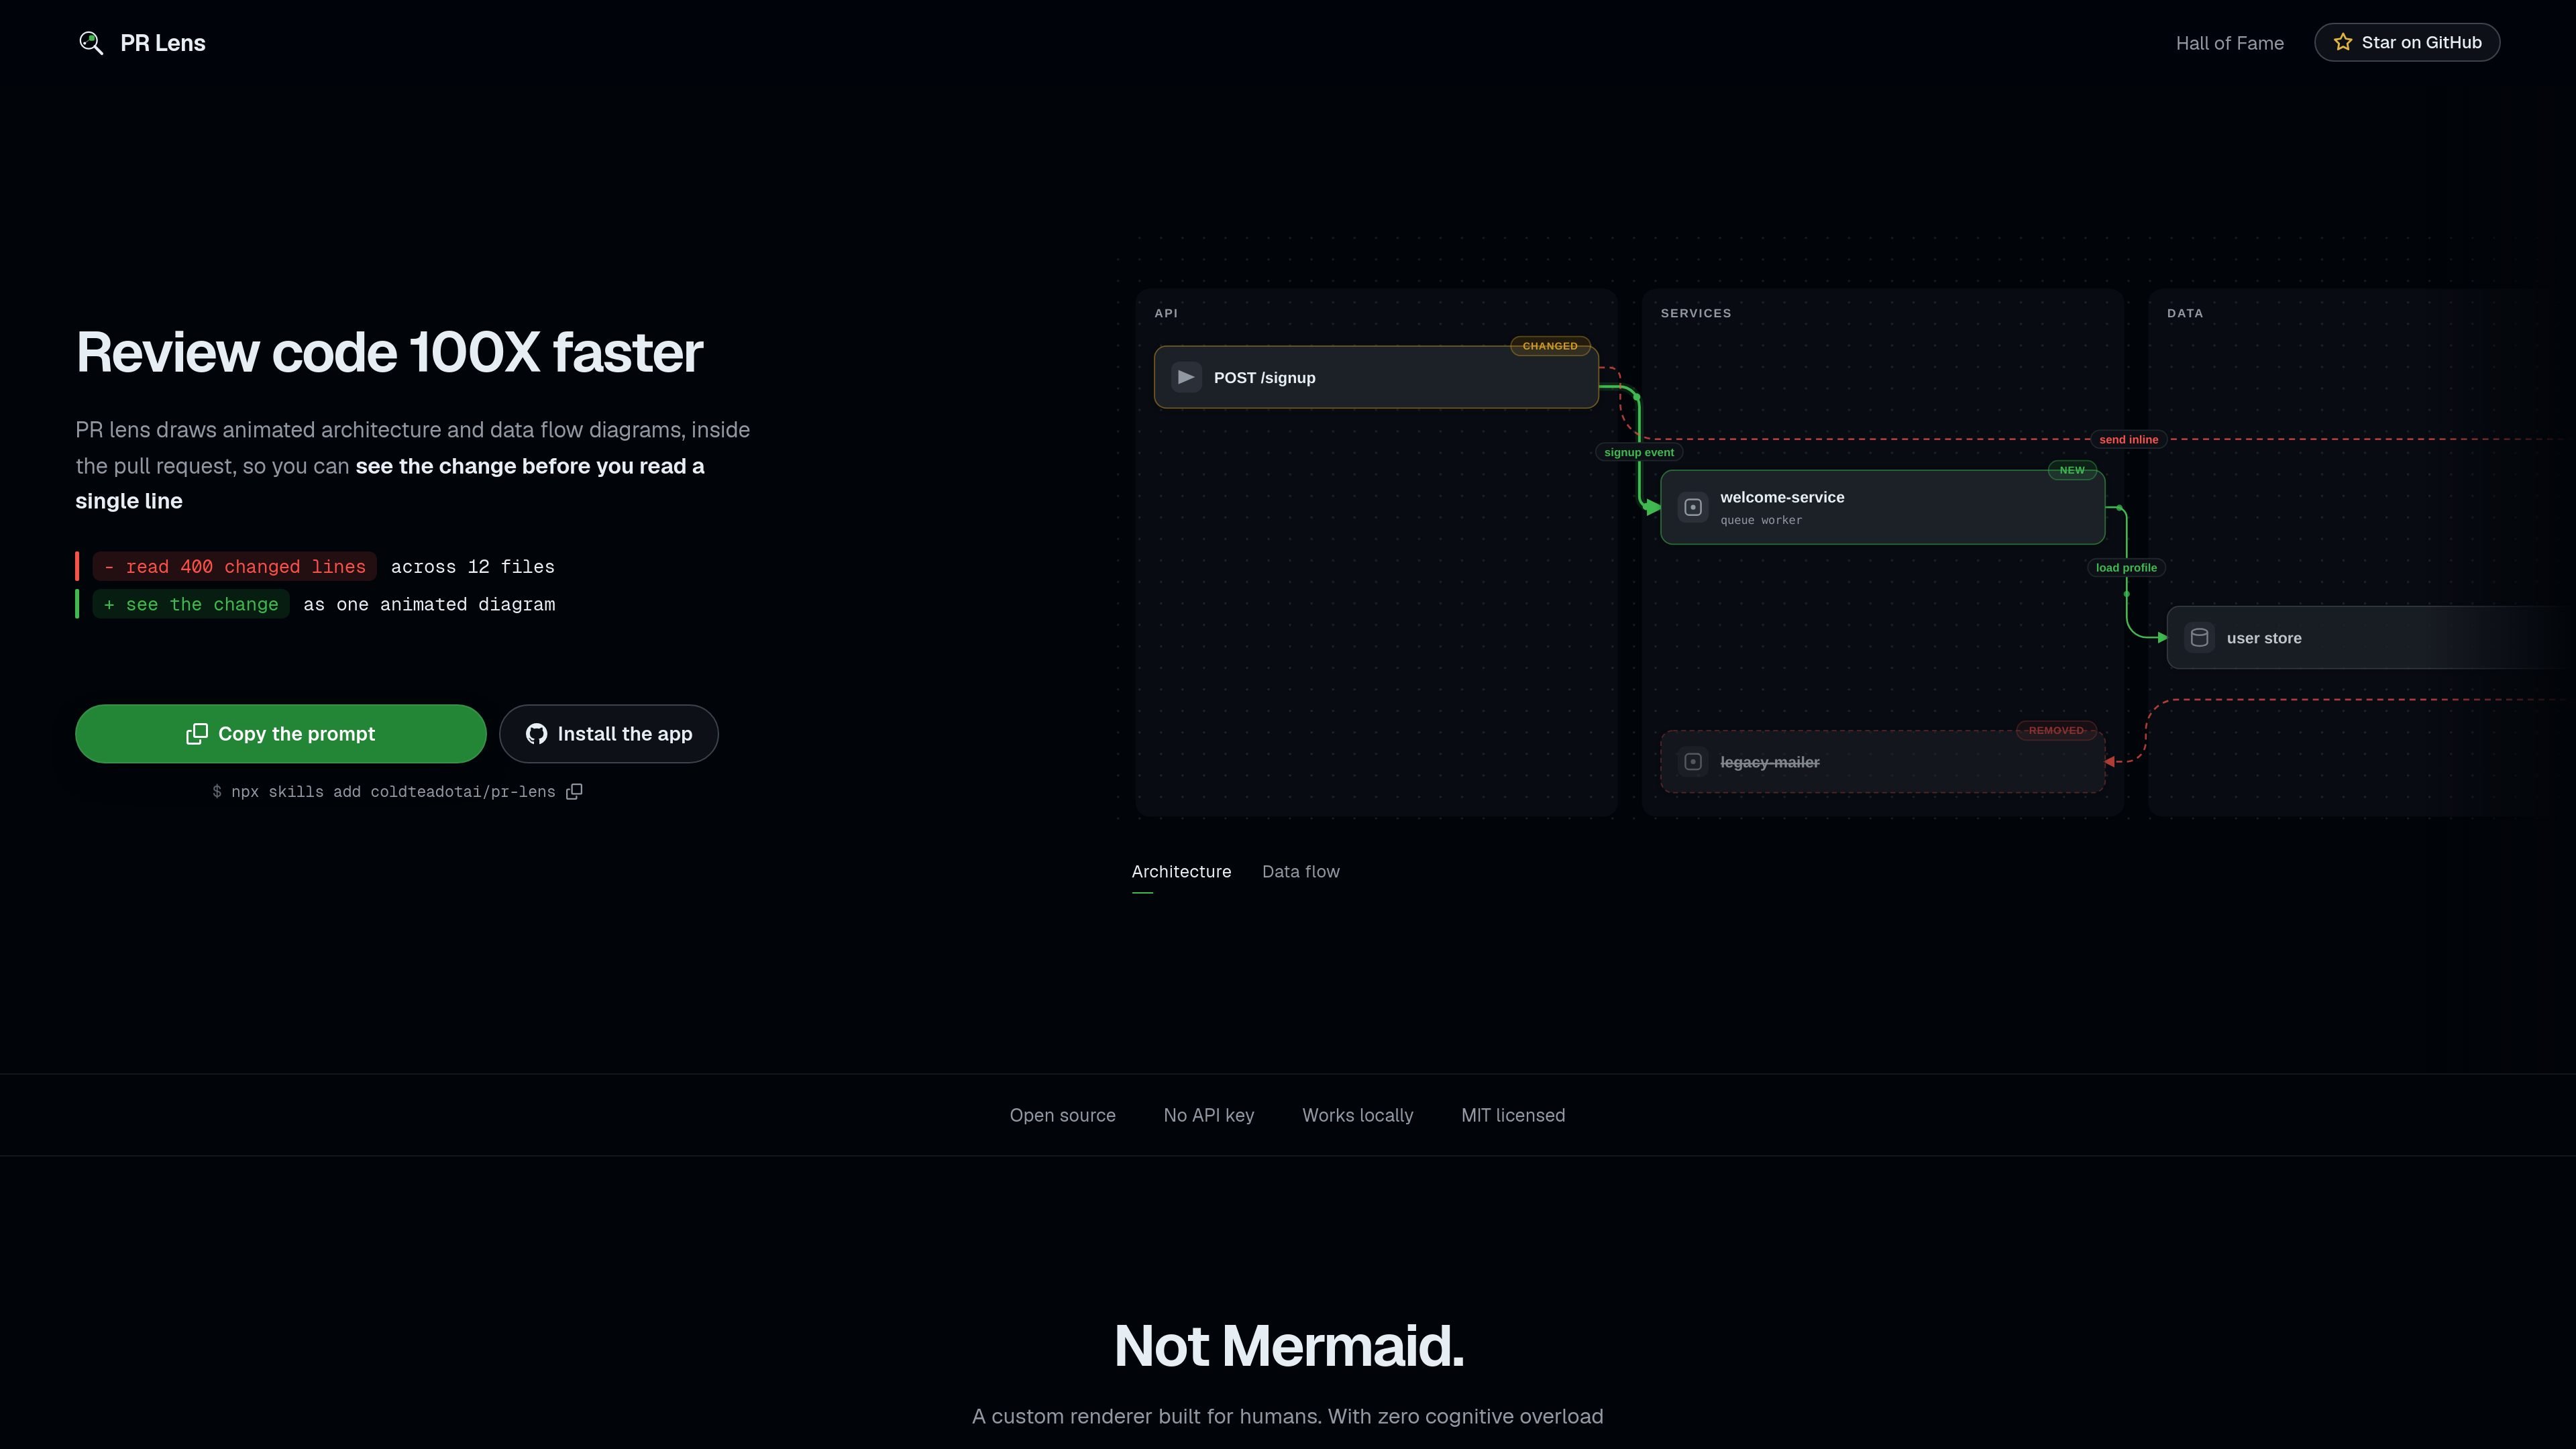Click the copy icon in Copy the prompt

click(197, 734)
